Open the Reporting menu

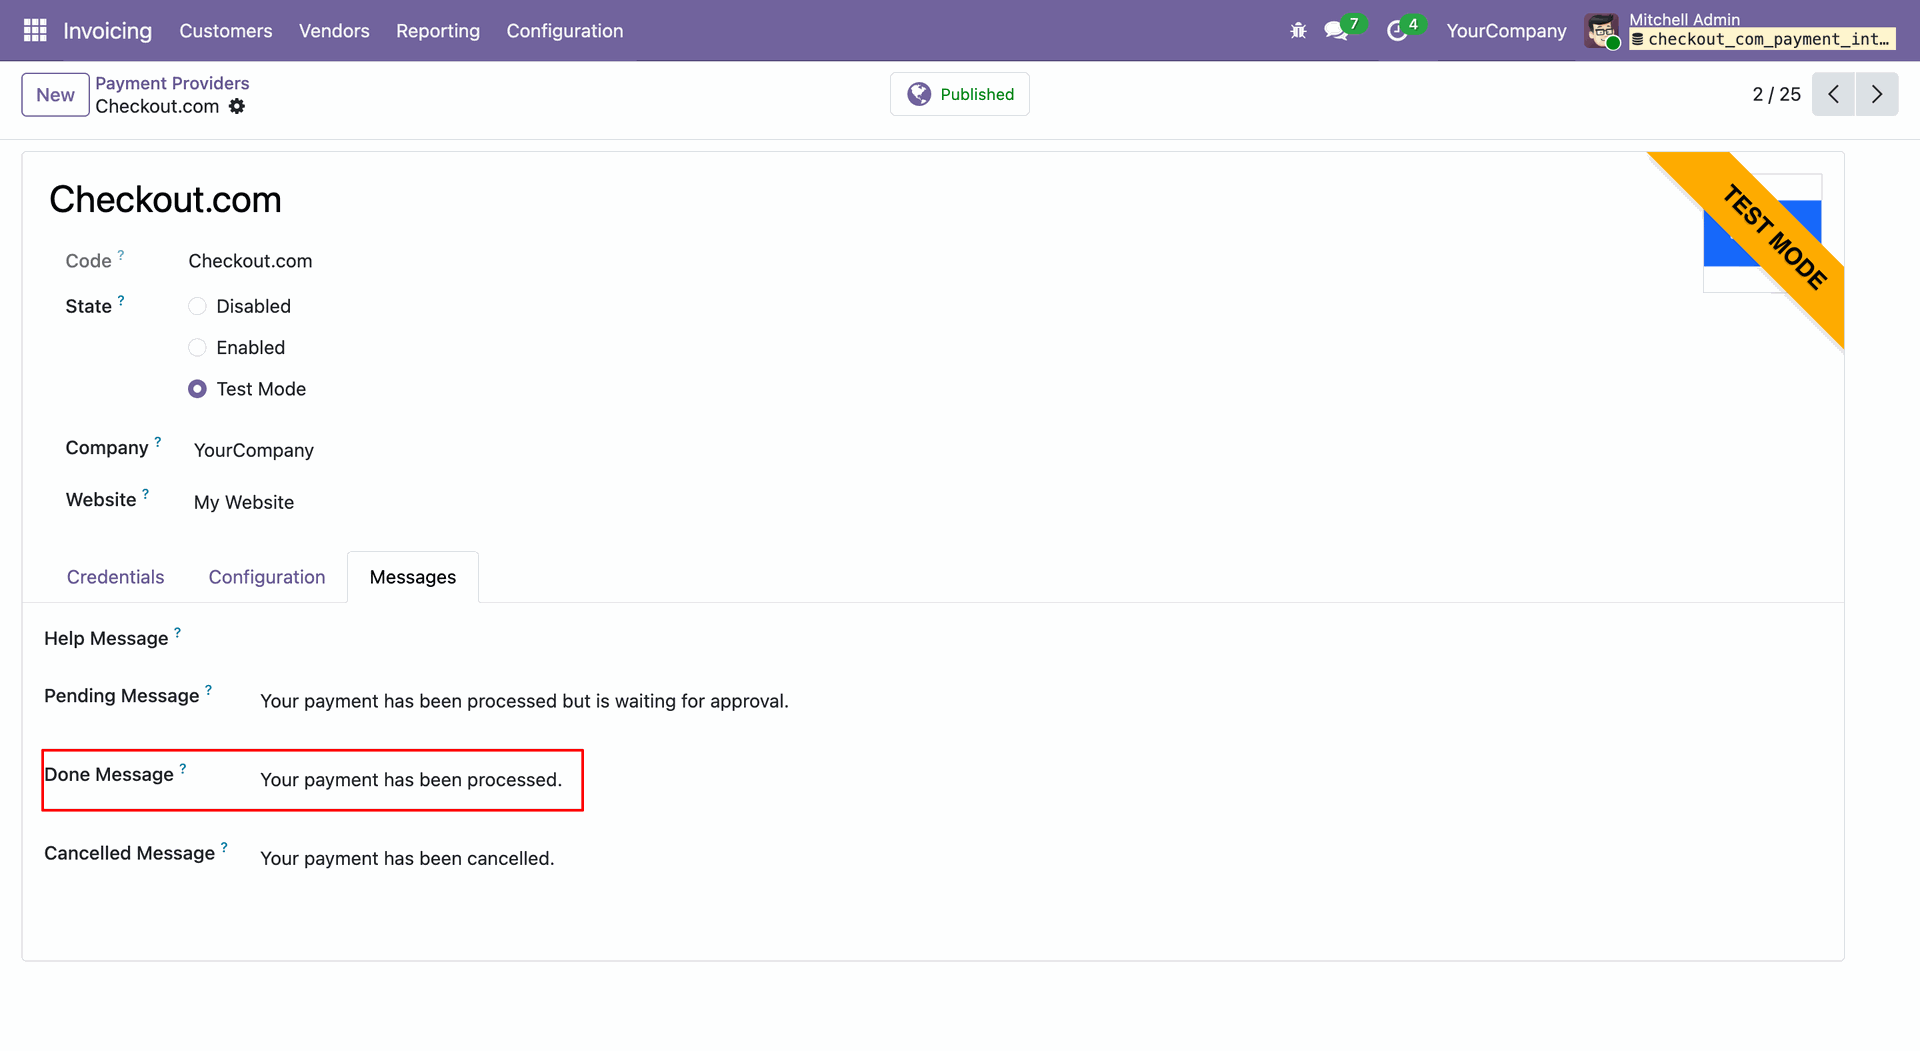[438, 31]
